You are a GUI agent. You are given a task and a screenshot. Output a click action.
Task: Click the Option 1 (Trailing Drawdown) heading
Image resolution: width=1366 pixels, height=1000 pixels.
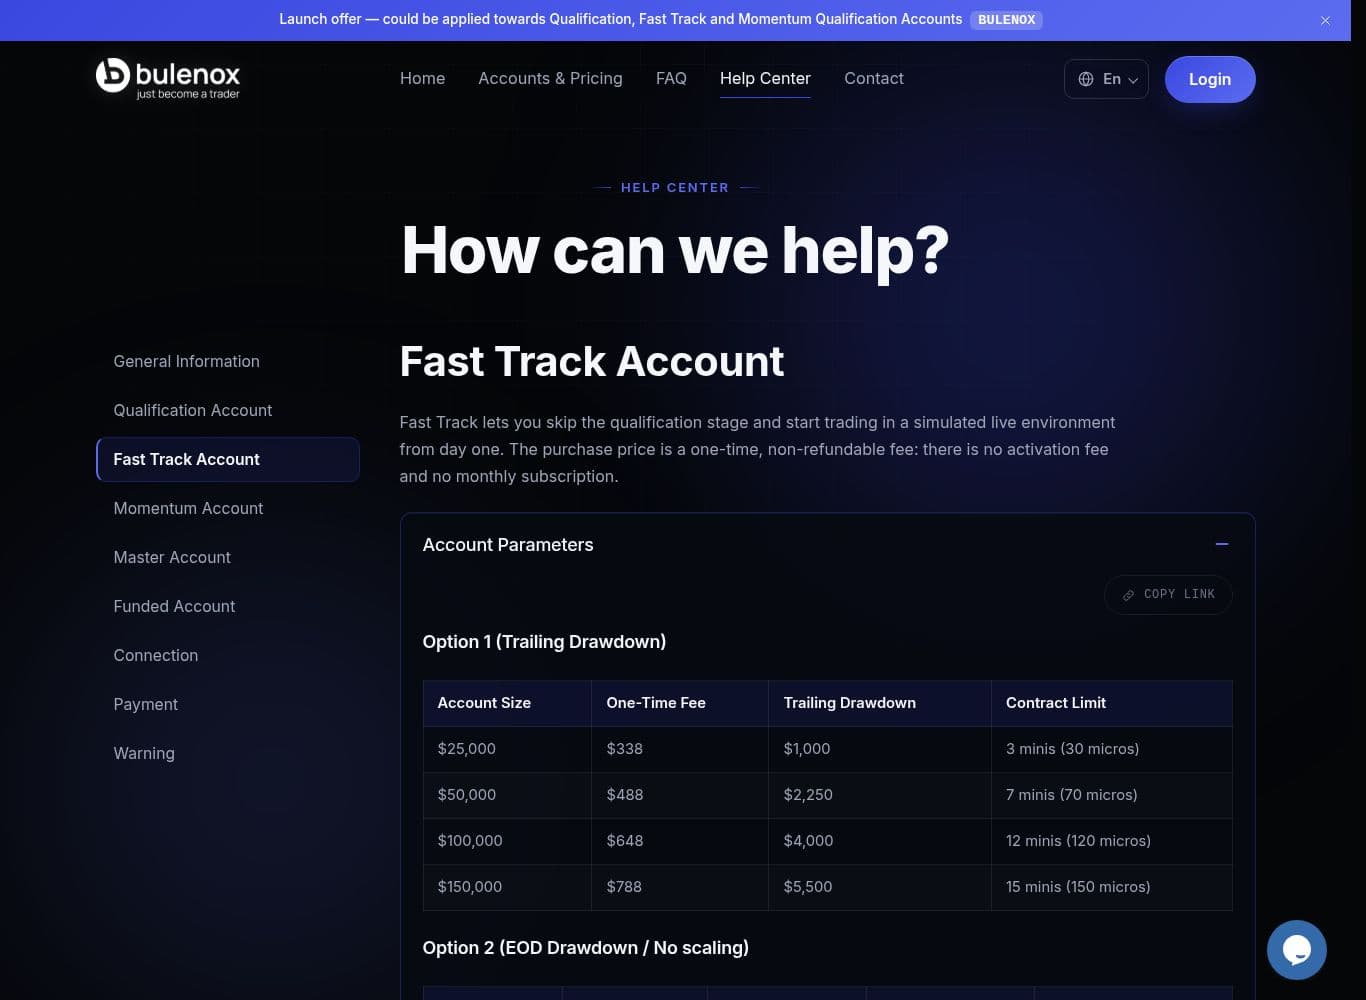coord(544,642)
